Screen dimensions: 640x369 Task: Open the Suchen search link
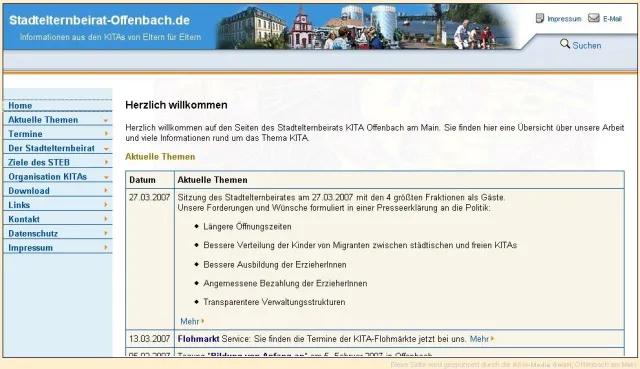(587, 45)
